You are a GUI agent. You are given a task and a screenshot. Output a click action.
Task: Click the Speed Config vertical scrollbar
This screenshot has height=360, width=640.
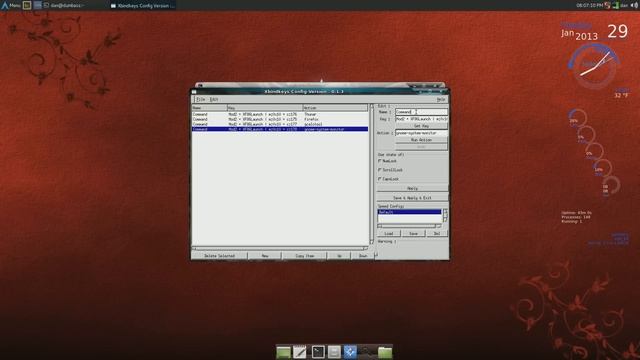(445, 215)
